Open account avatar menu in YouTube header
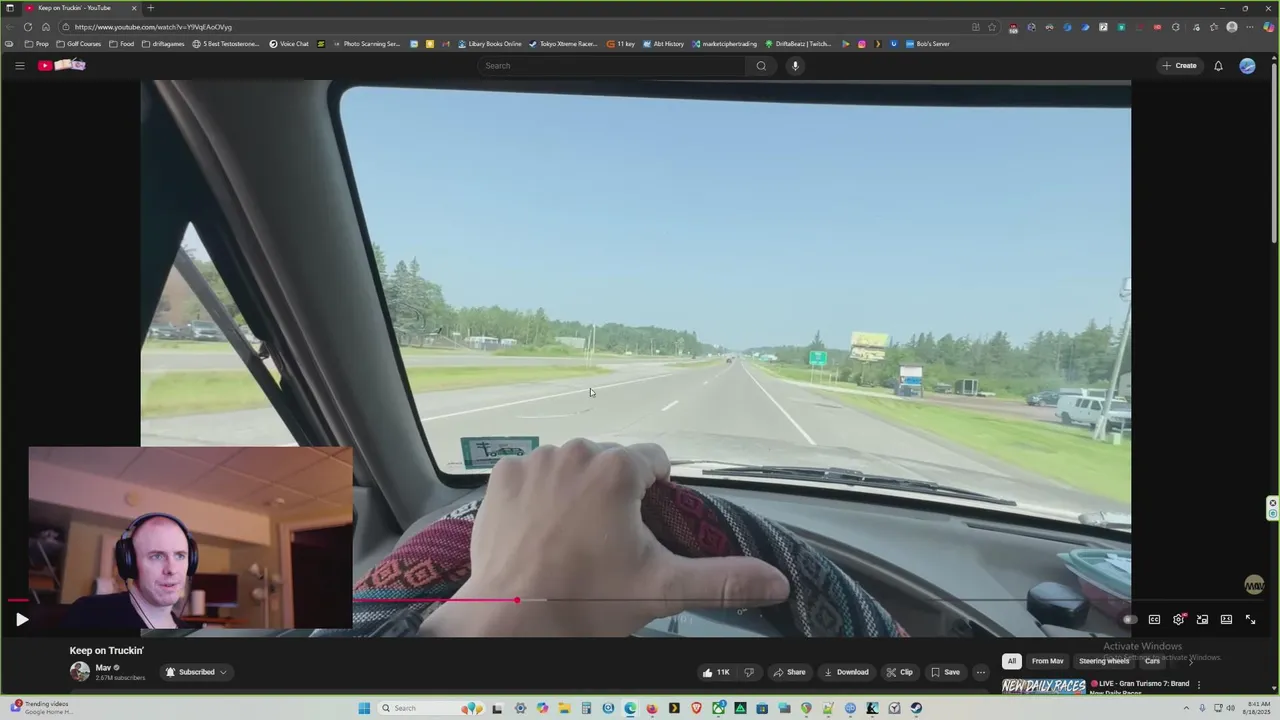 1247,66
